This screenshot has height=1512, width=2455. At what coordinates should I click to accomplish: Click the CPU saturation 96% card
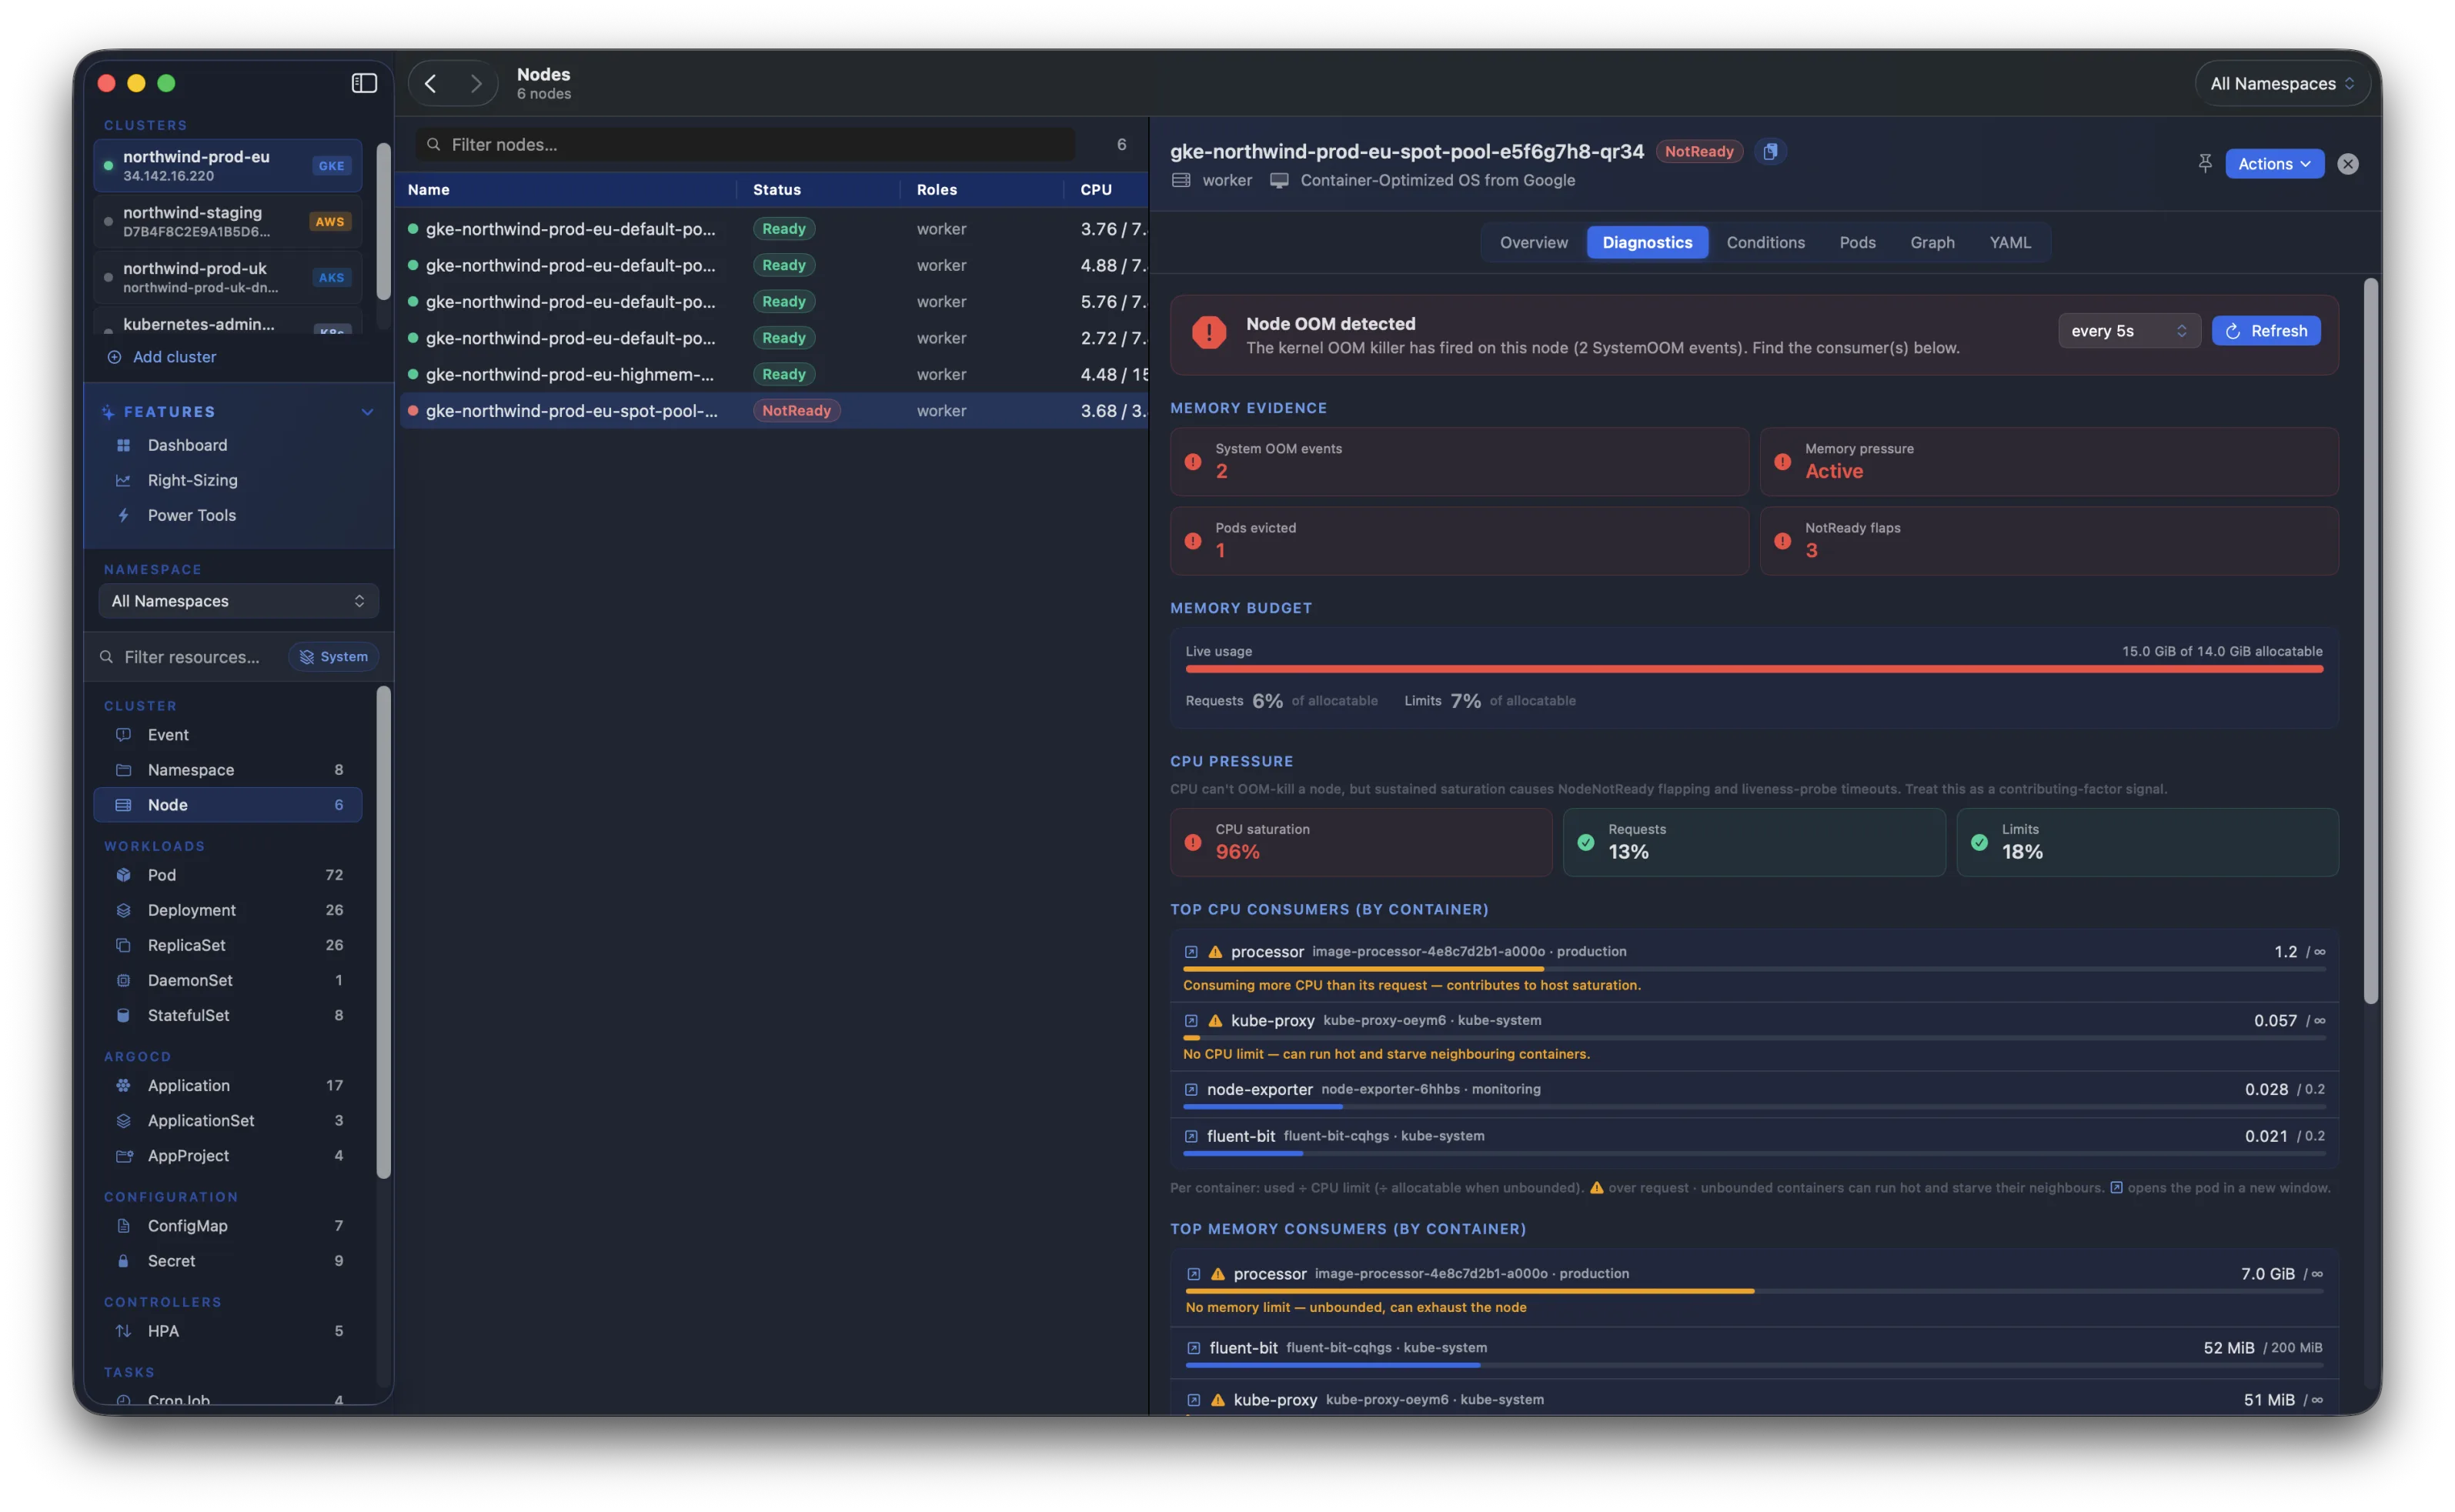[x=1360, y=842]
